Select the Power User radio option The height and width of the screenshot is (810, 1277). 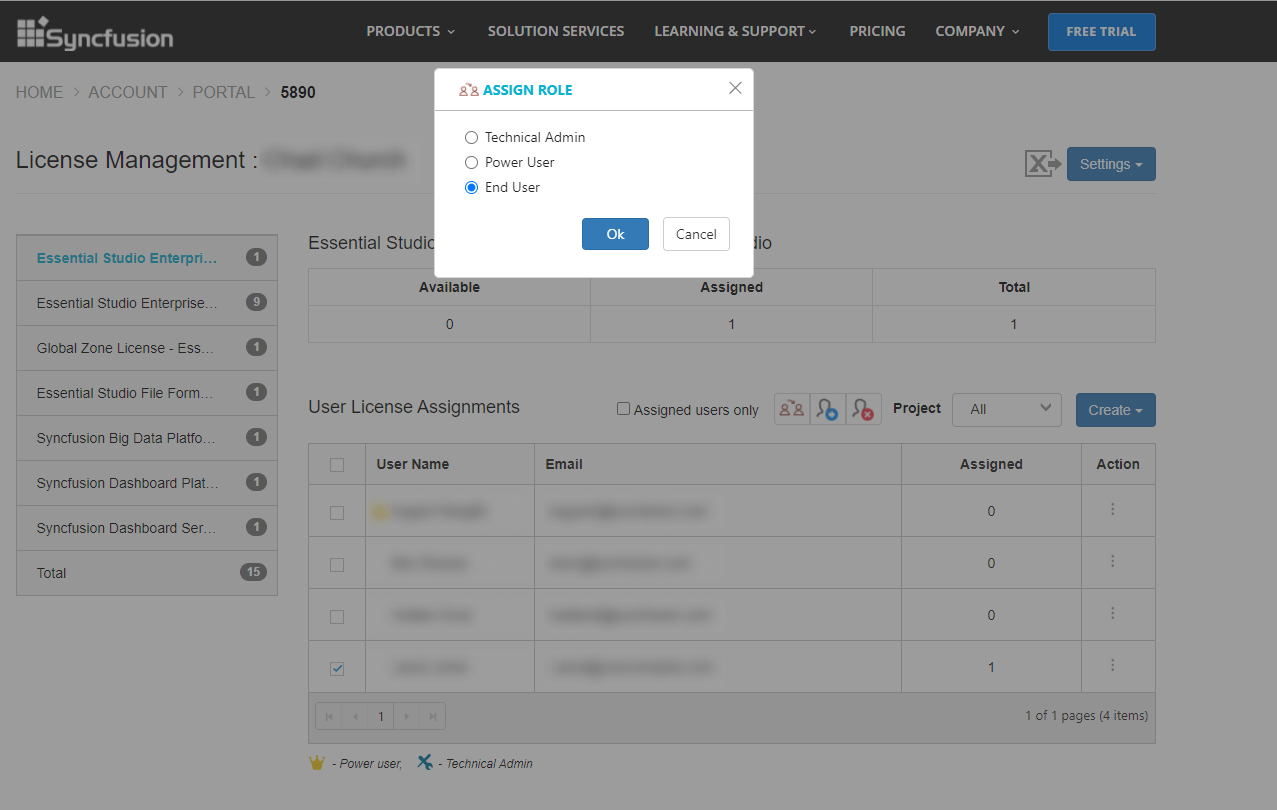tap(471, 162)
